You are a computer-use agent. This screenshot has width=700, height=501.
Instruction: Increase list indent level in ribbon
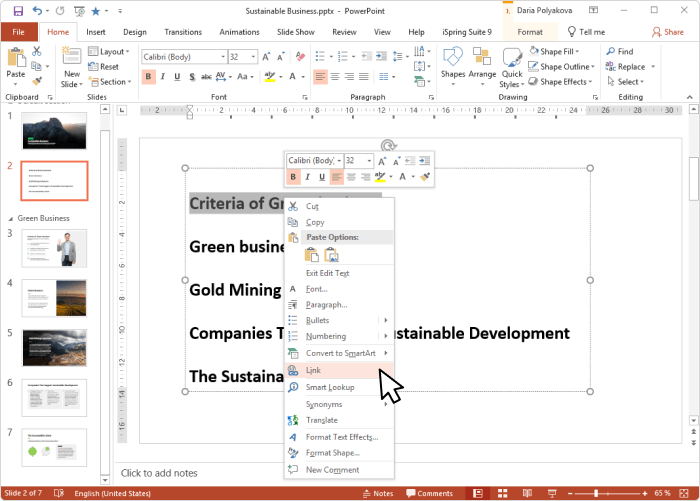pyautogui.click(x=381, y=56)
